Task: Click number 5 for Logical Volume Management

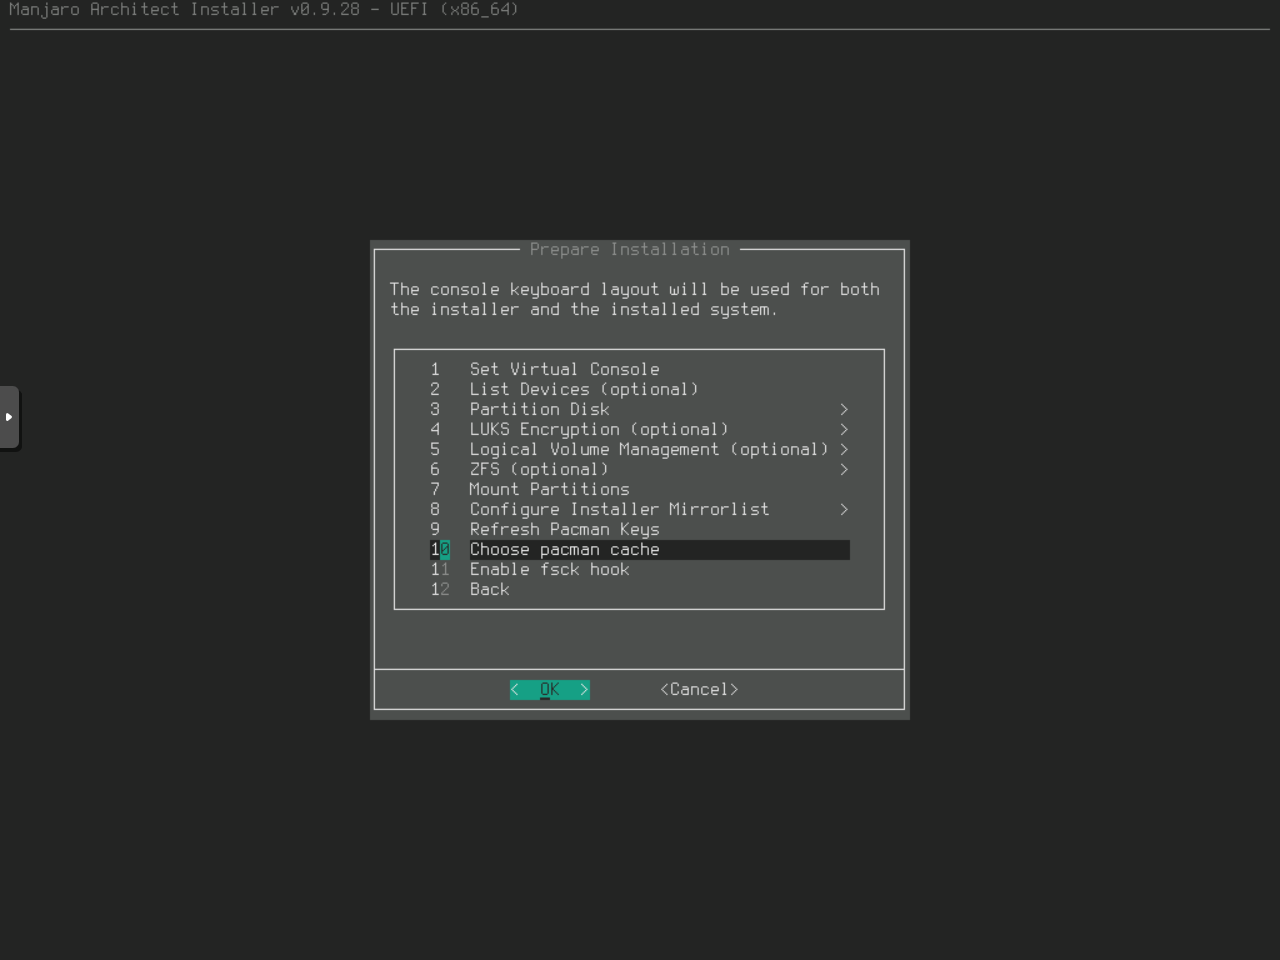Action: coord(435,449)
